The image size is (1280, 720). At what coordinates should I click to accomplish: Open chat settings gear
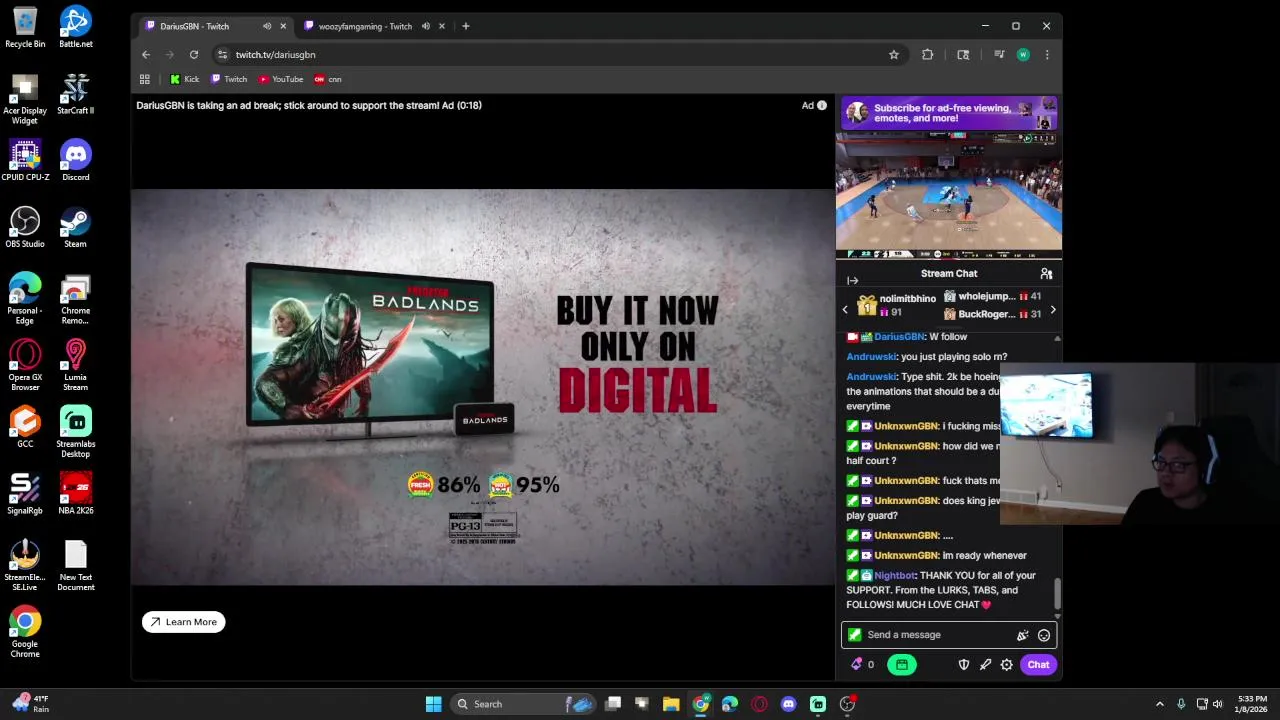pyautogui.click(x=1007, y=665)
